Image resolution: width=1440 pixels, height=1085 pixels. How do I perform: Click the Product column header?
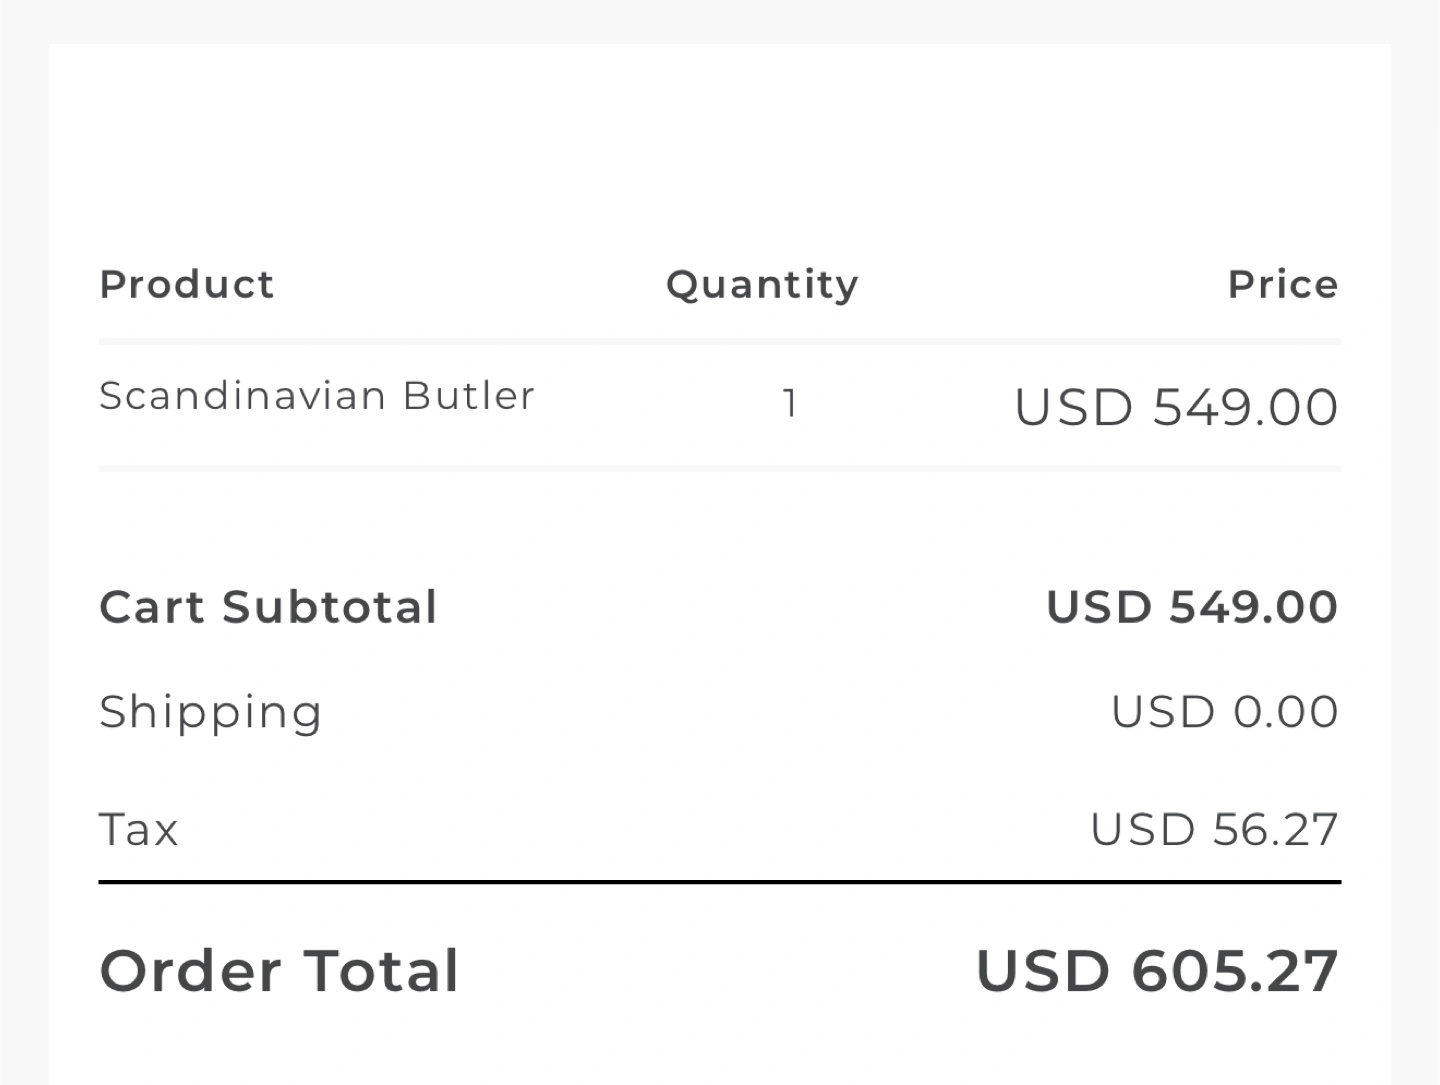[x=187, y=285]
